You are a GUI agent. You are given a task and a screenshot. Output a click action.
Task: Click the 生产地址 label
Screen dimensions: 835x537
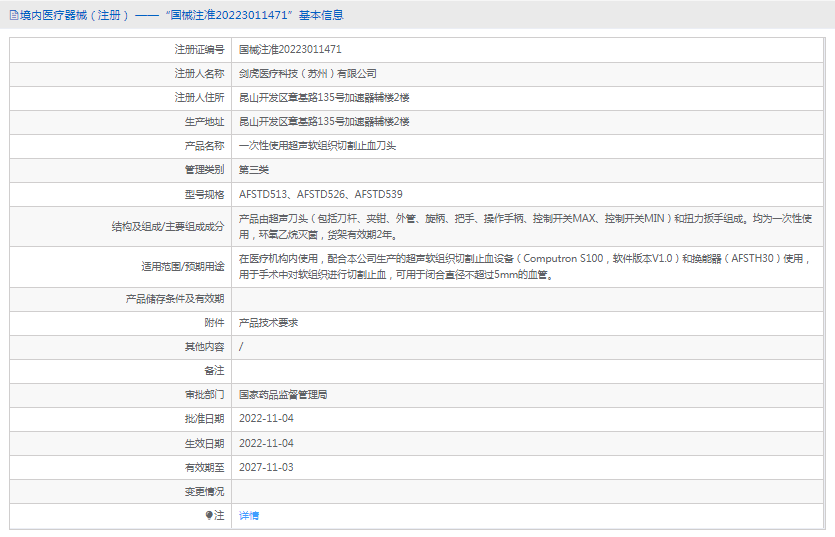click(x=204, y=121)
